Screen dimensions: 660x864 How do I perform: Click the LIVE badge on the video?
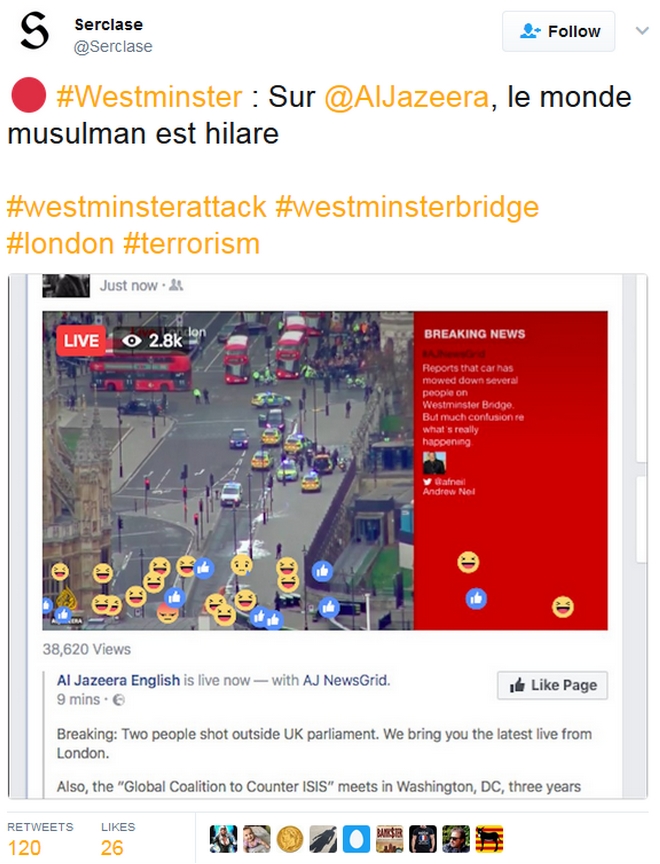tap(81, 341)
